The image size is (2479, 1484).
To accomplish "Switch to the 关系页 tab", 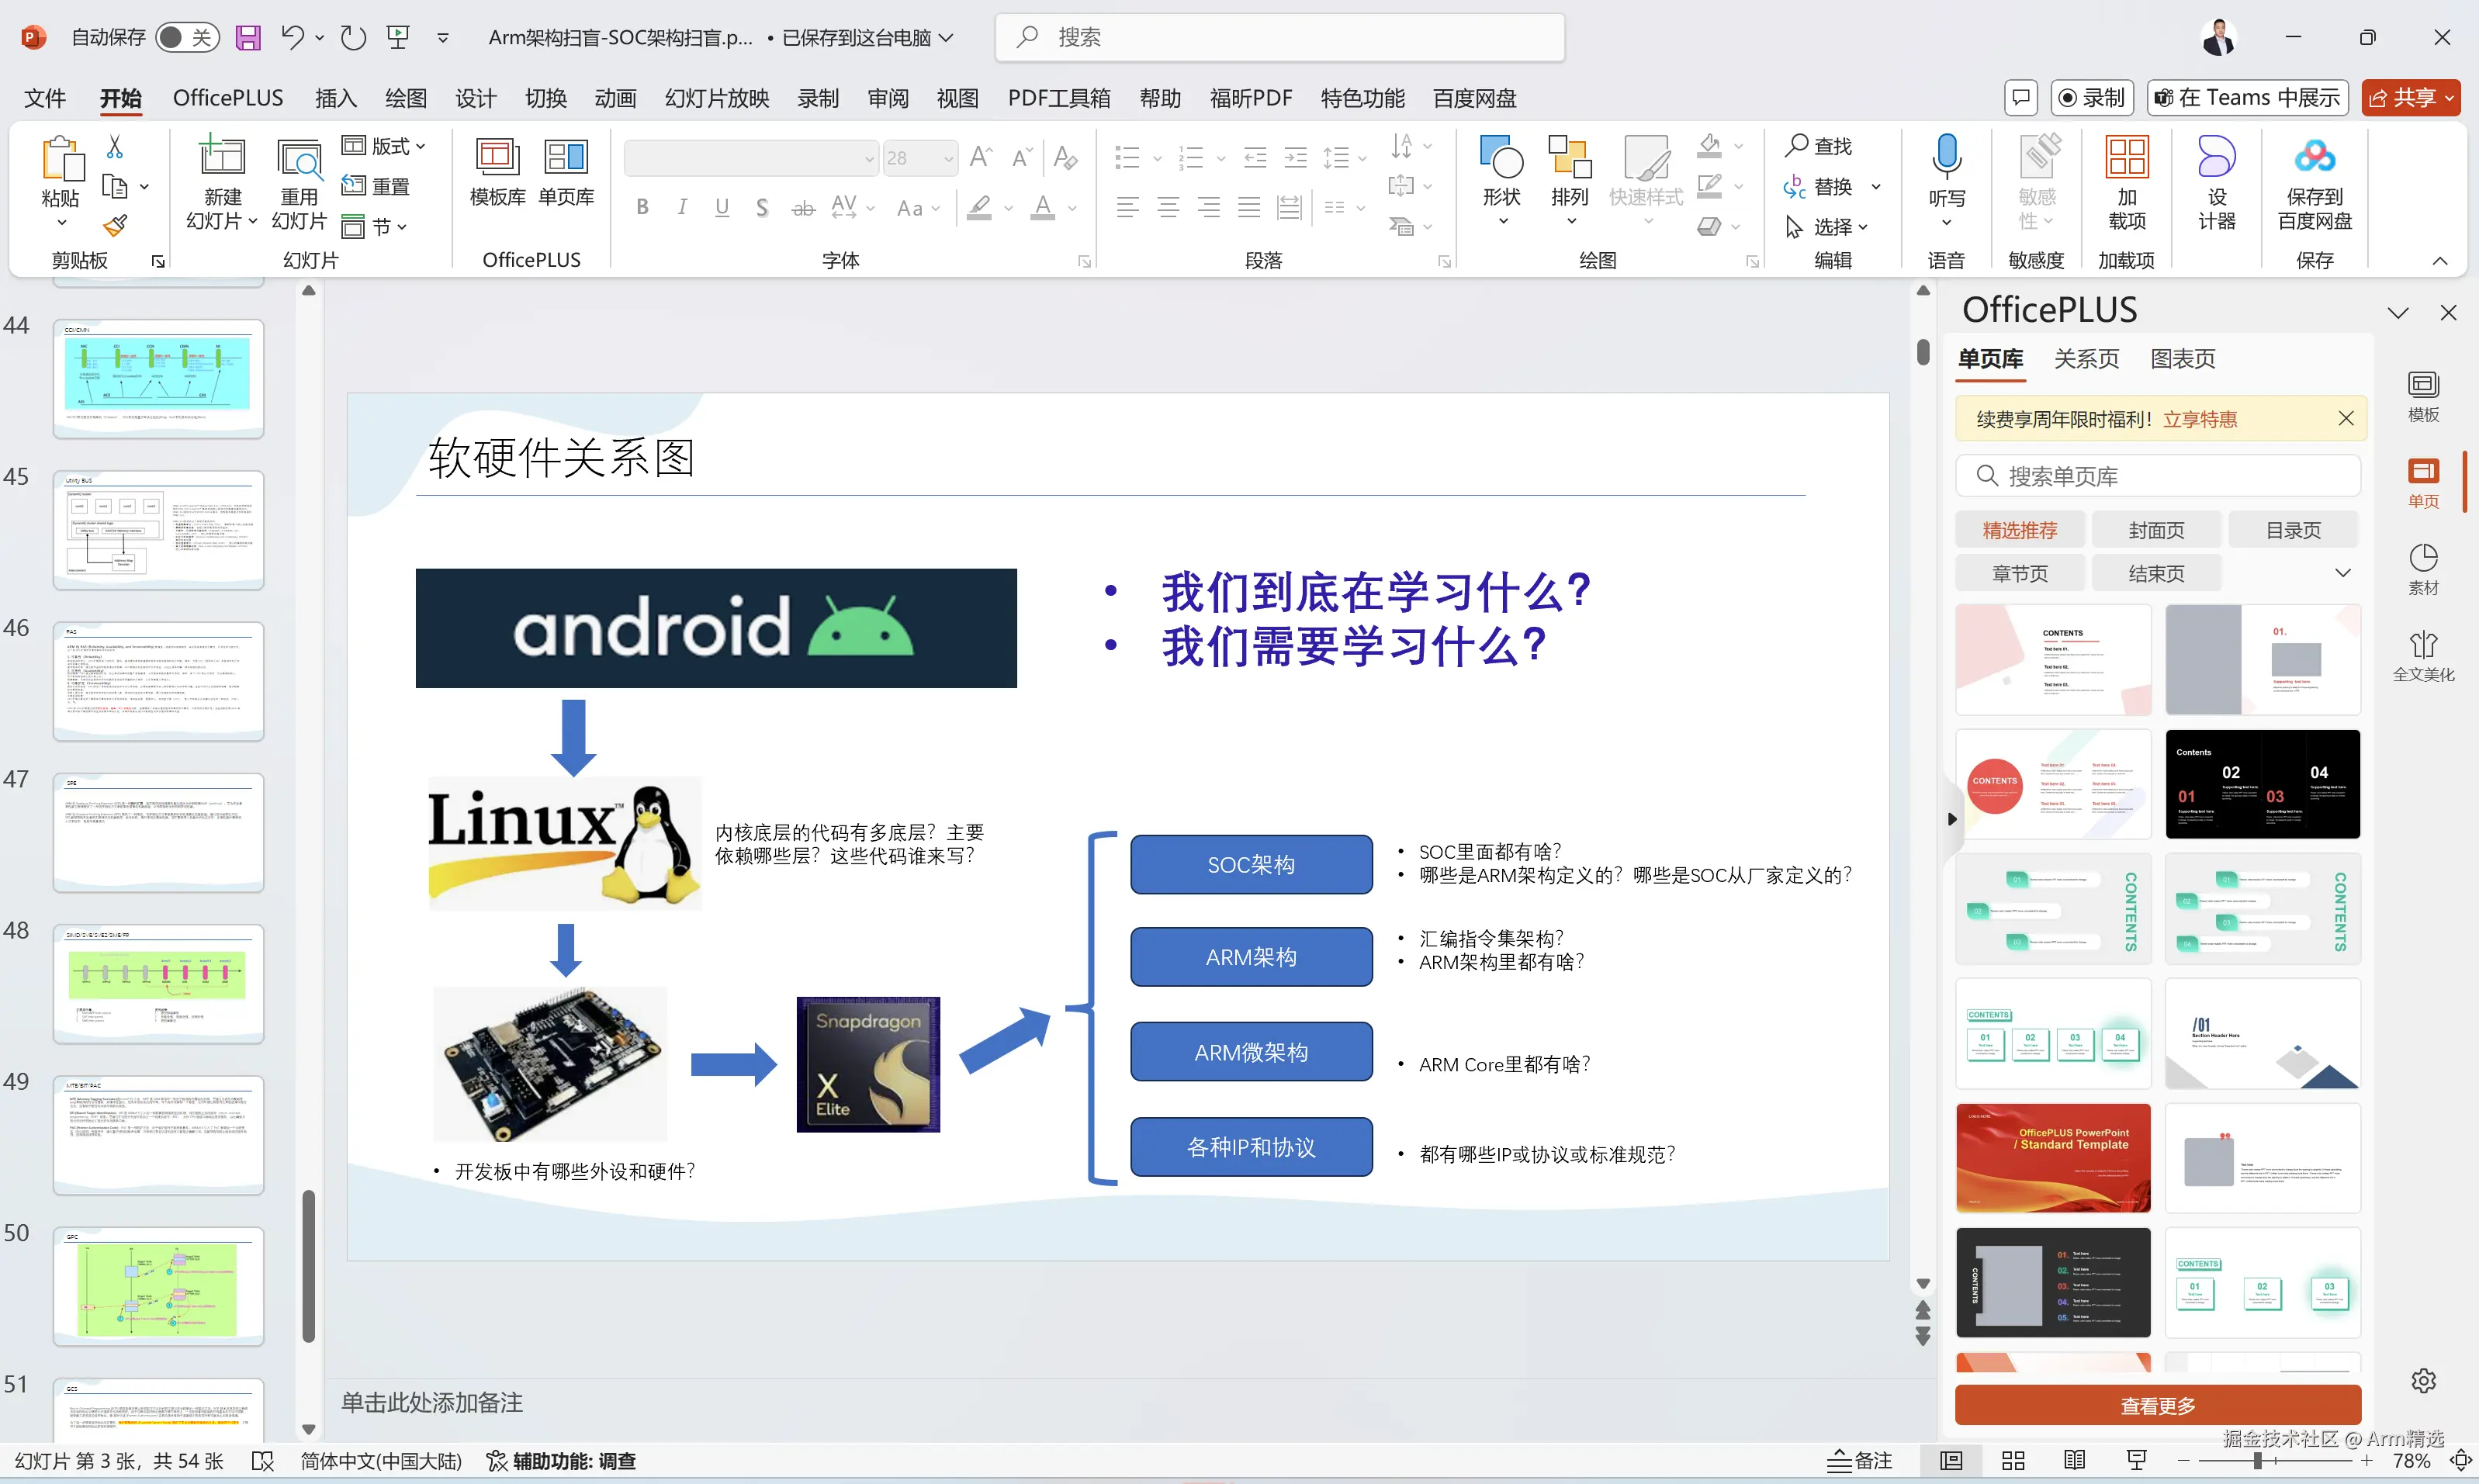I will [2086, 359].
